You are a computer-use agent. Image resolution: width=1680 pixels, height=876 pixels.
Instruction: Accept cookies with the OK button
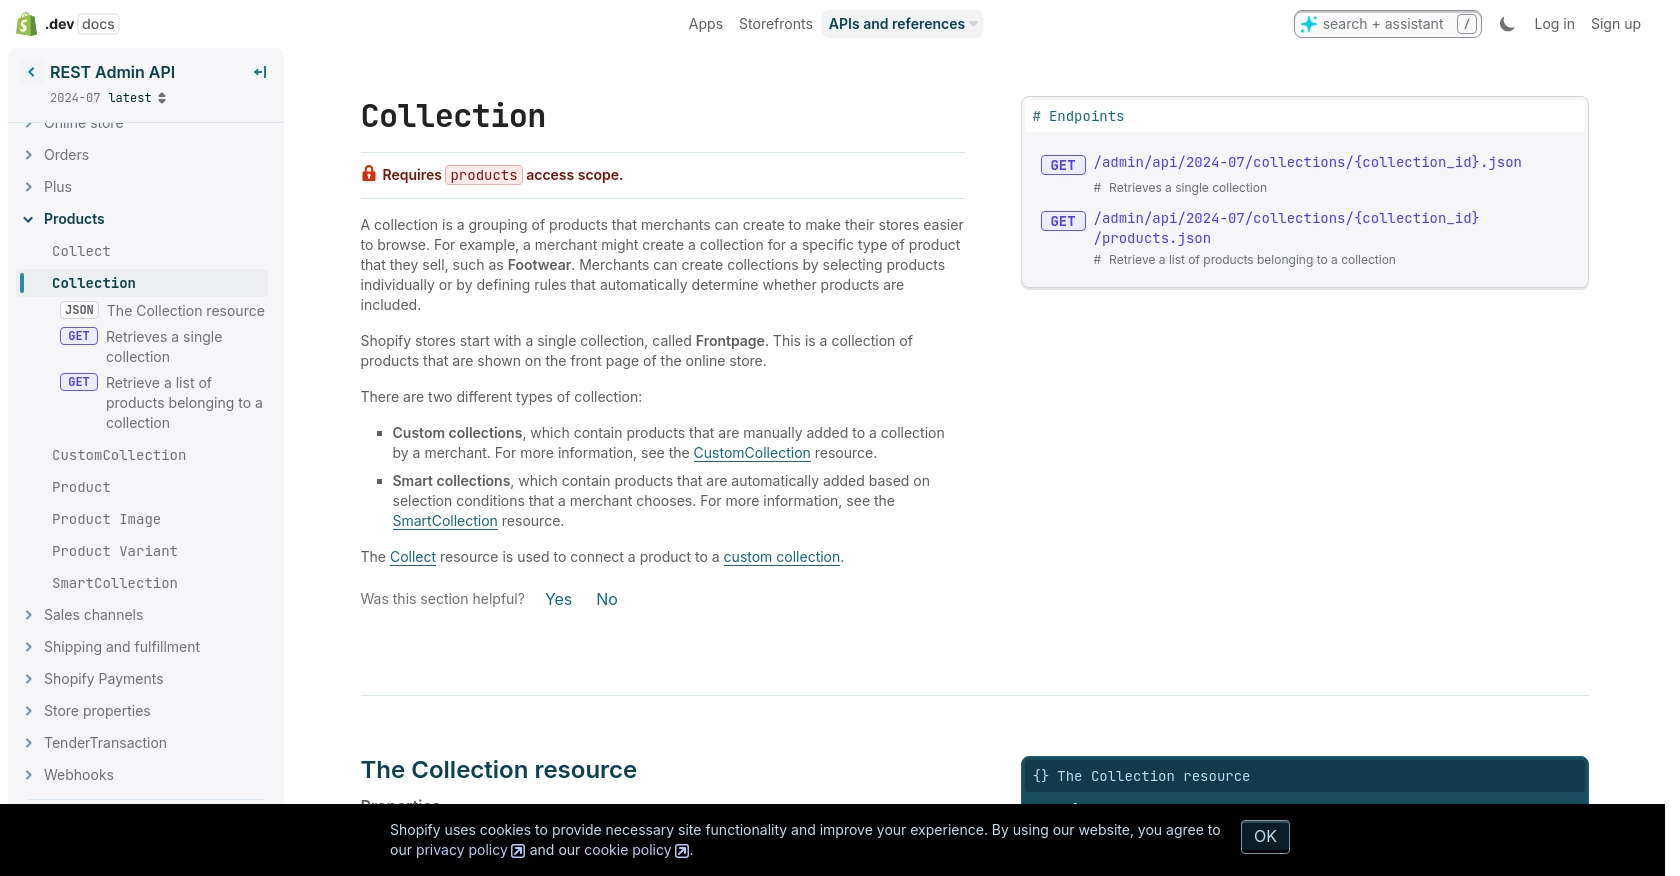(1265, 837)
